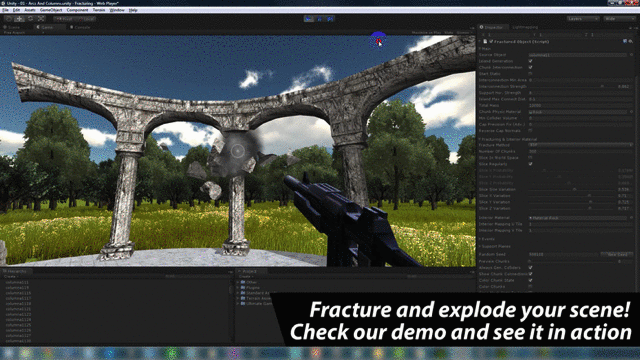Open the Edit menu

coord(16,10)
